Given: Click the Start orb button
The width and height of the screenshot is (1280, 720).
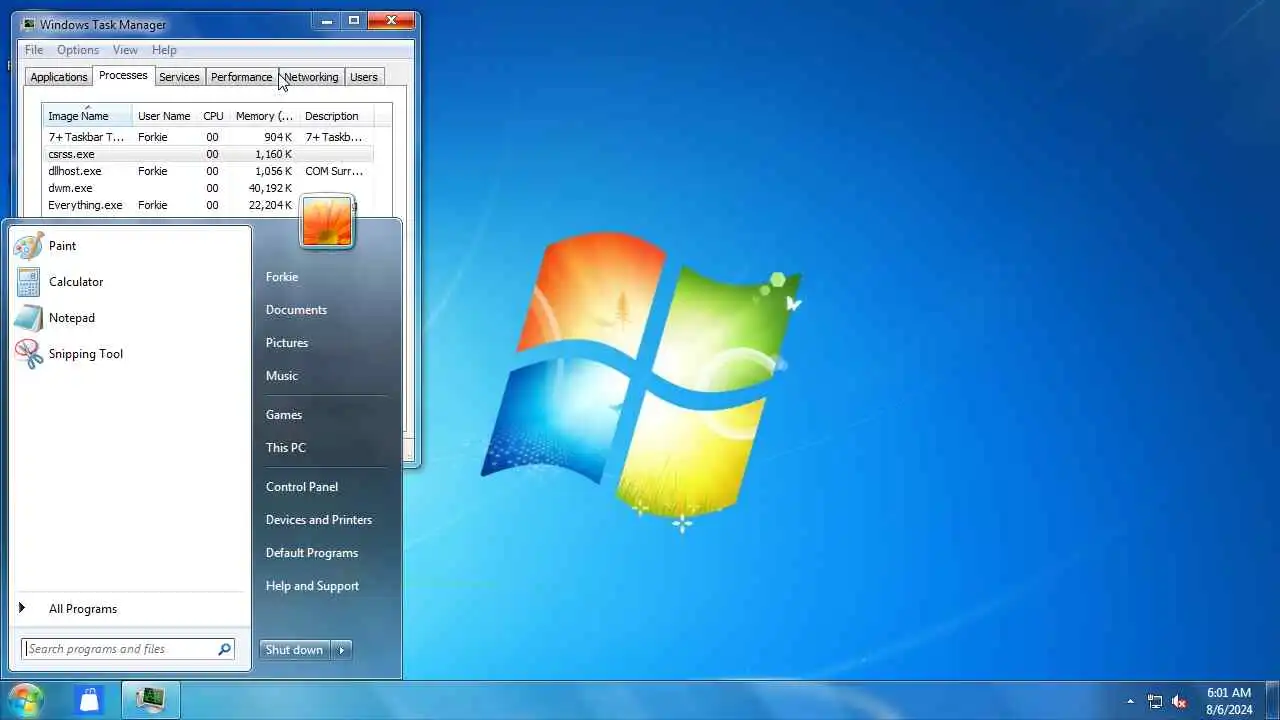Looking at the screenshot, I should click(x=26, y=700).
